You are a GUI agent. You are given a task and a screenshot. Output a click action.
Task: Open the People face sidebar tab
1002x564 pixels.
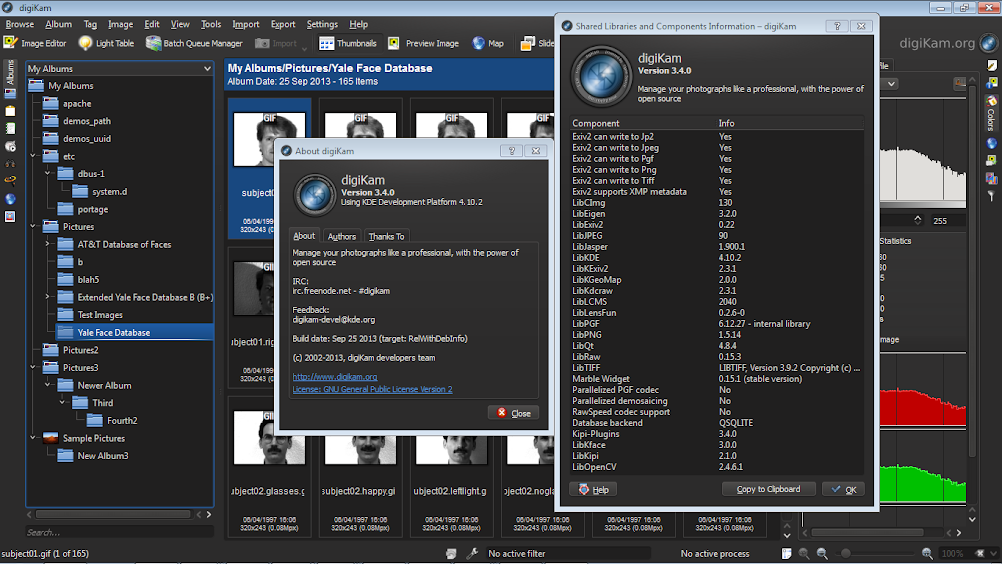(10, 217)
